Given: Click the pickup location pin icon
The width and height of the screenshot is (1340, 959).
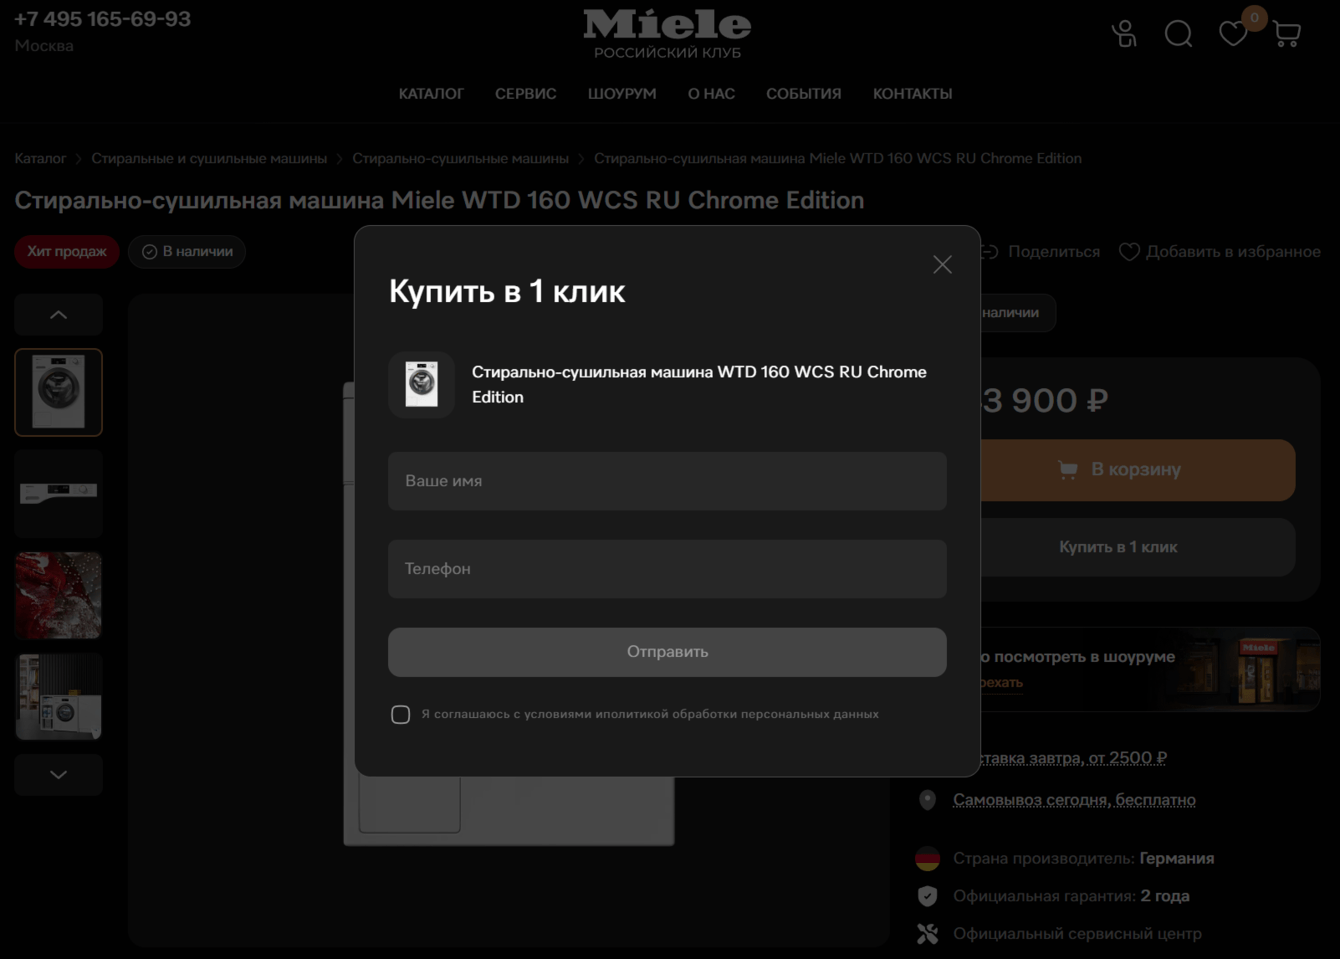Looking at the screenshot, I should tap(927, 800).
